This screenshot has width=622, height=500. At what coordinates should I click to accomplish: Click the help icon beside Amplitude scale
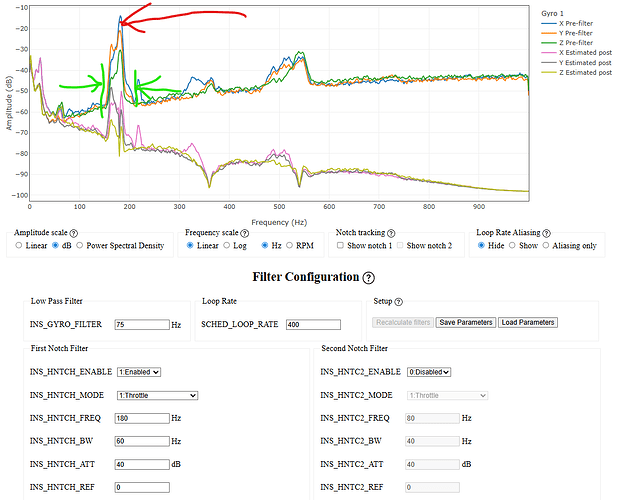75,233
